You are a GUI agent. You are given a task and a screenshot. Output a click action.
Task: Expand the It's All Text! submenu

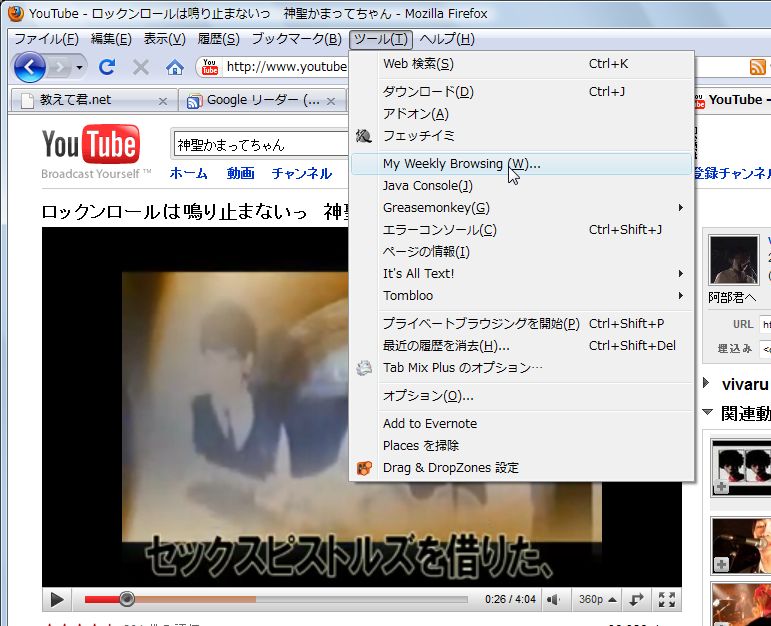coord(521,273)
